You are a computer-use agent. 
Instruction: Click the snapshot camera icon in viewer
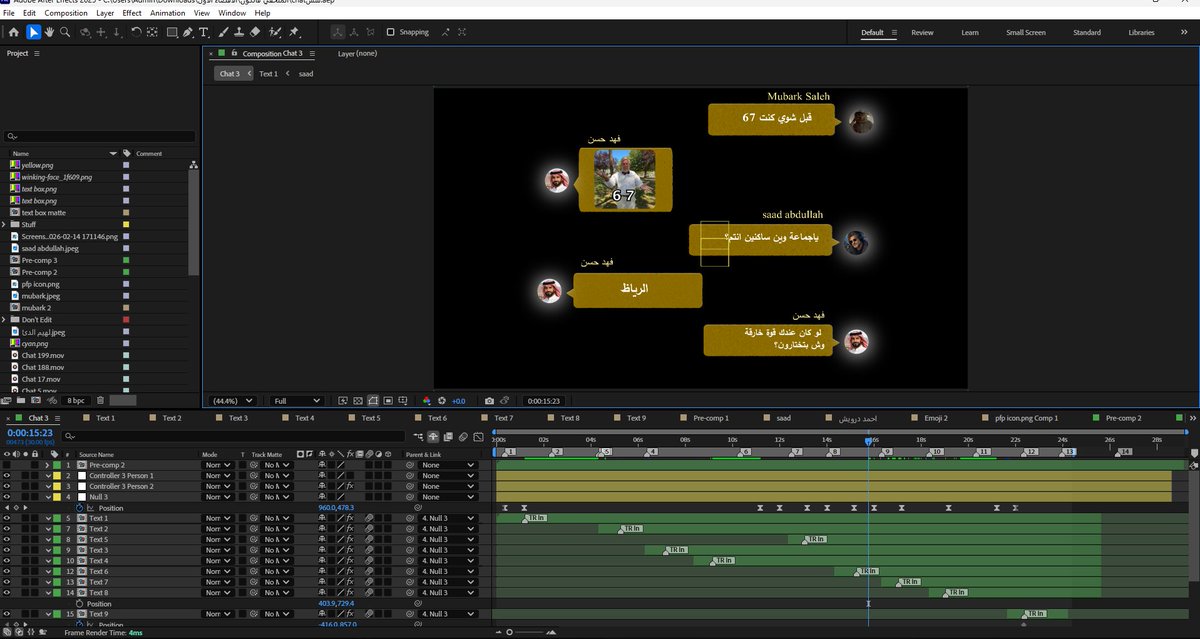489,401
